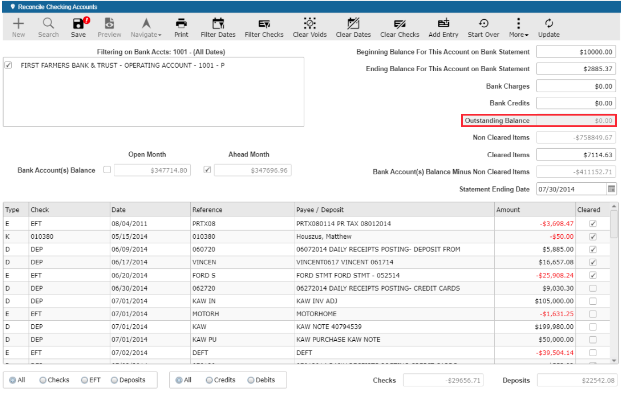Click the table scrollbar up arrow

[614, 206]
